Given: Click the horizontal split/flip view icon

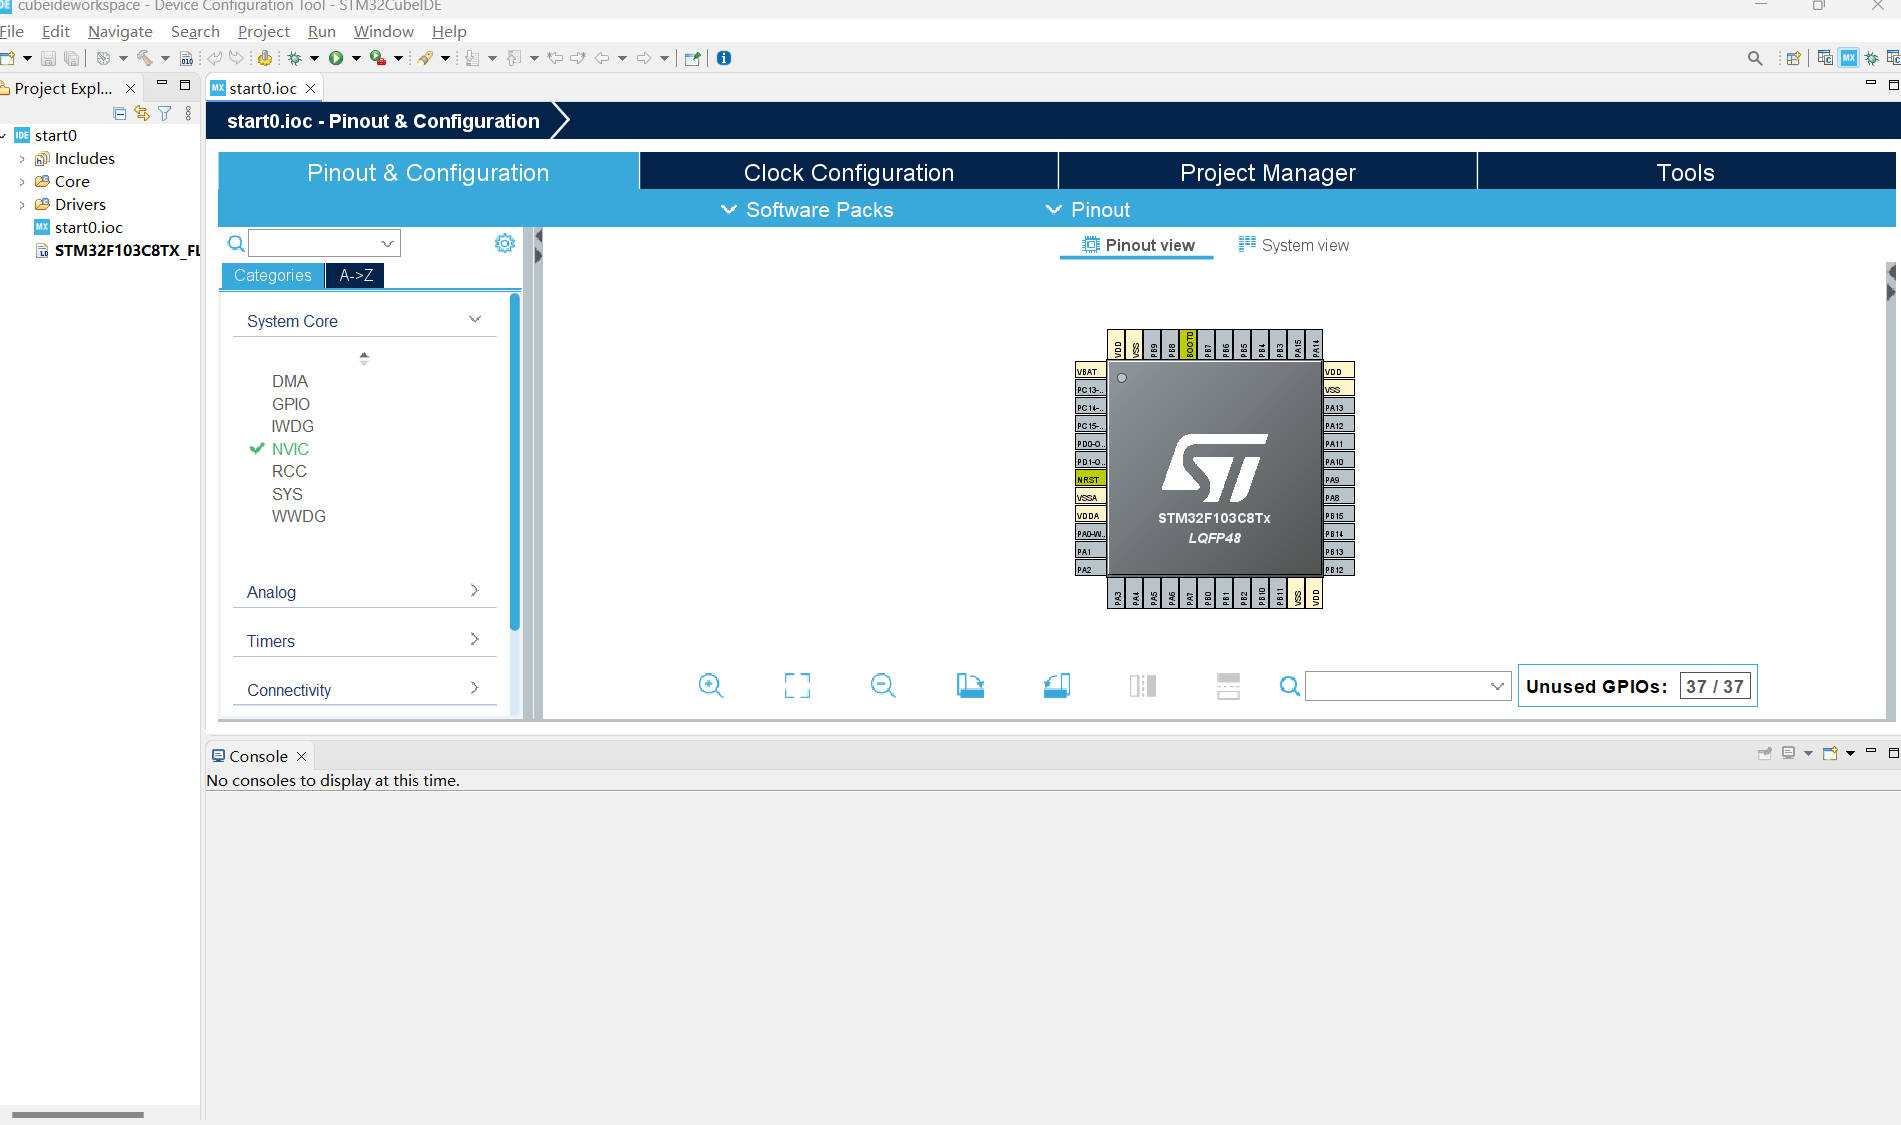Looking at the screenshot, I should (1228, 686).
